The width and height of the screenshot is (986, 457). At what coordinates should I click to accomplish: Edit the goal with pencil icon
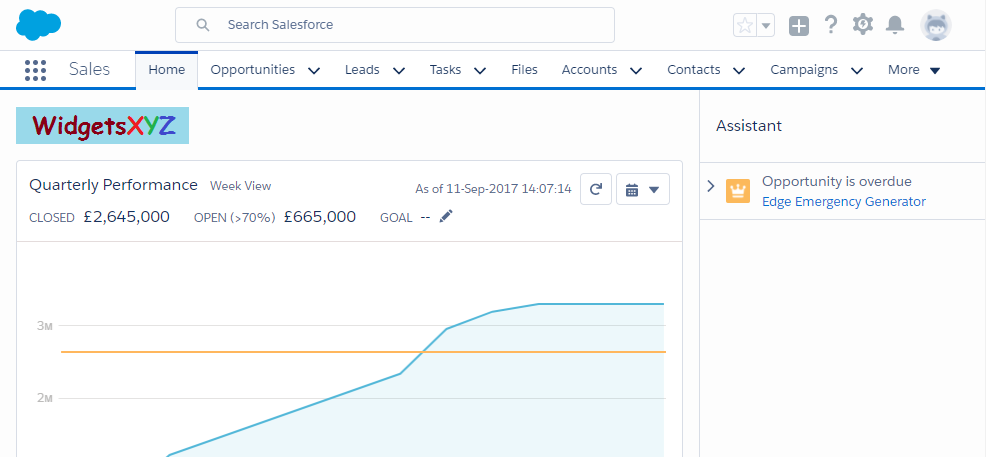pos(446,217)
